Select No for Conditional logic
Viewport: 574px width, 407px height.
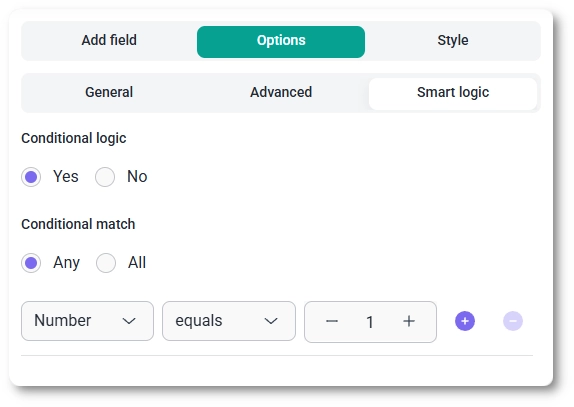point(105,177)
